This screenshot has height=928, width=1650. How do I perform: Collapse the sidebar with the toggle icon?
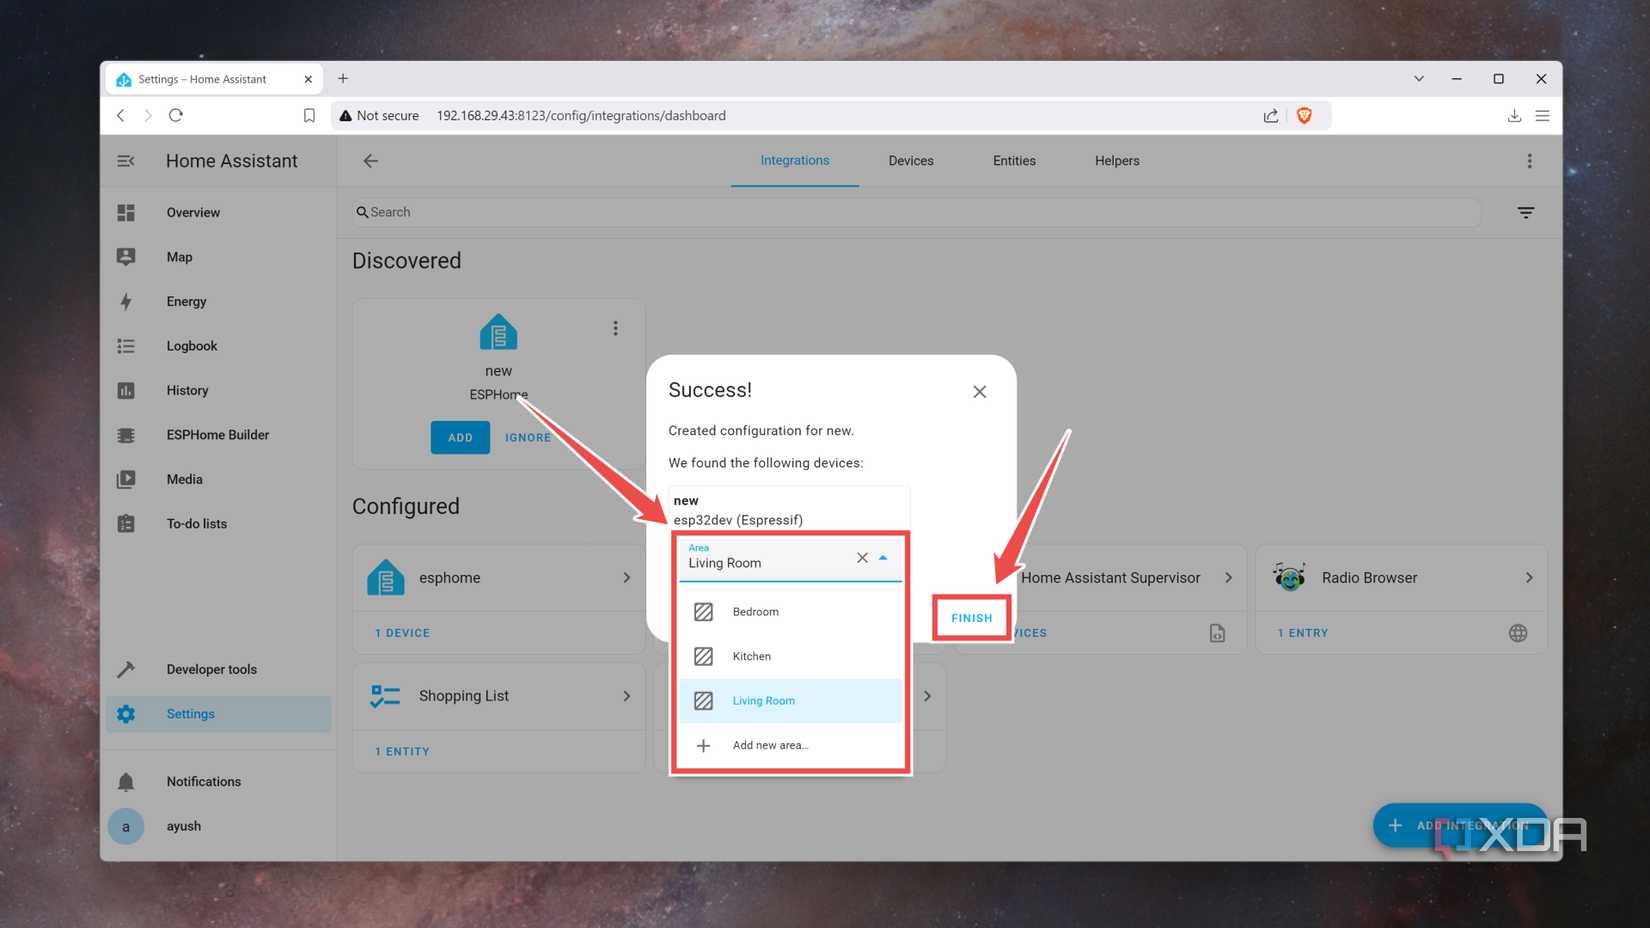click(x=125, y=160)
